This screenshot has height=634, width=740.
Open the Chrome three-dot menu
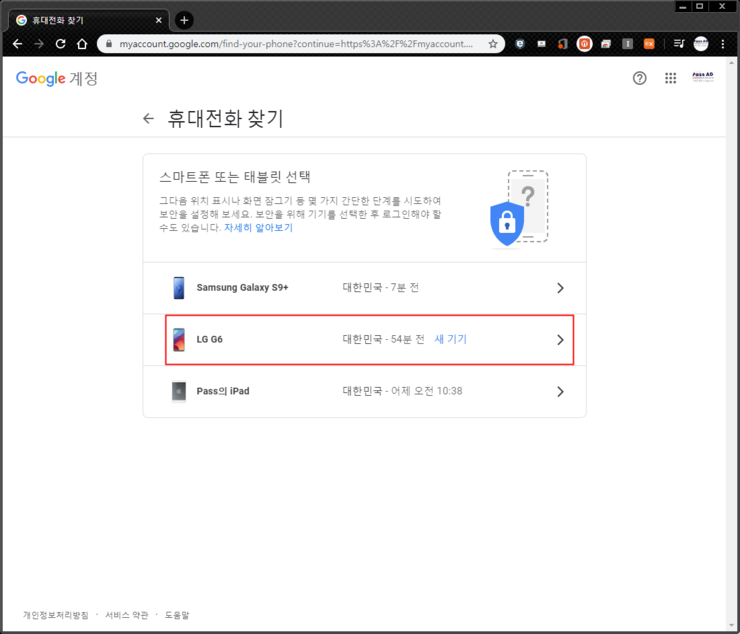click(723, 44)
